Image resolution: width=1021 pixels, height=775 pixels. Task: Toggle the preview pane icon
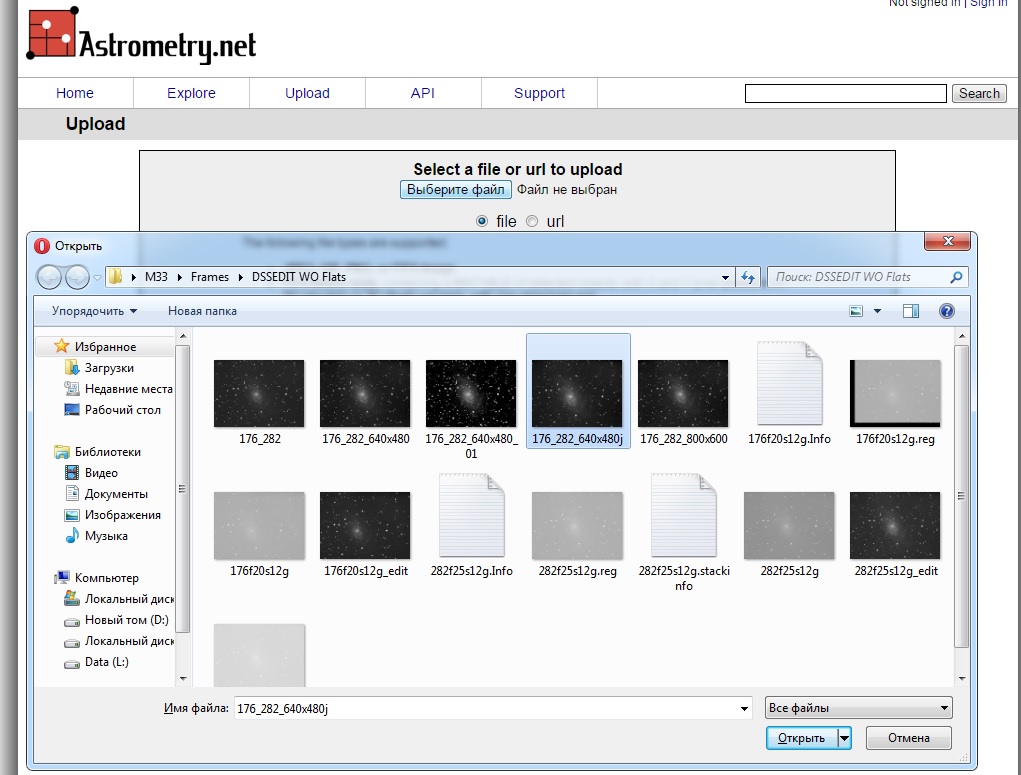click(910, 311)
